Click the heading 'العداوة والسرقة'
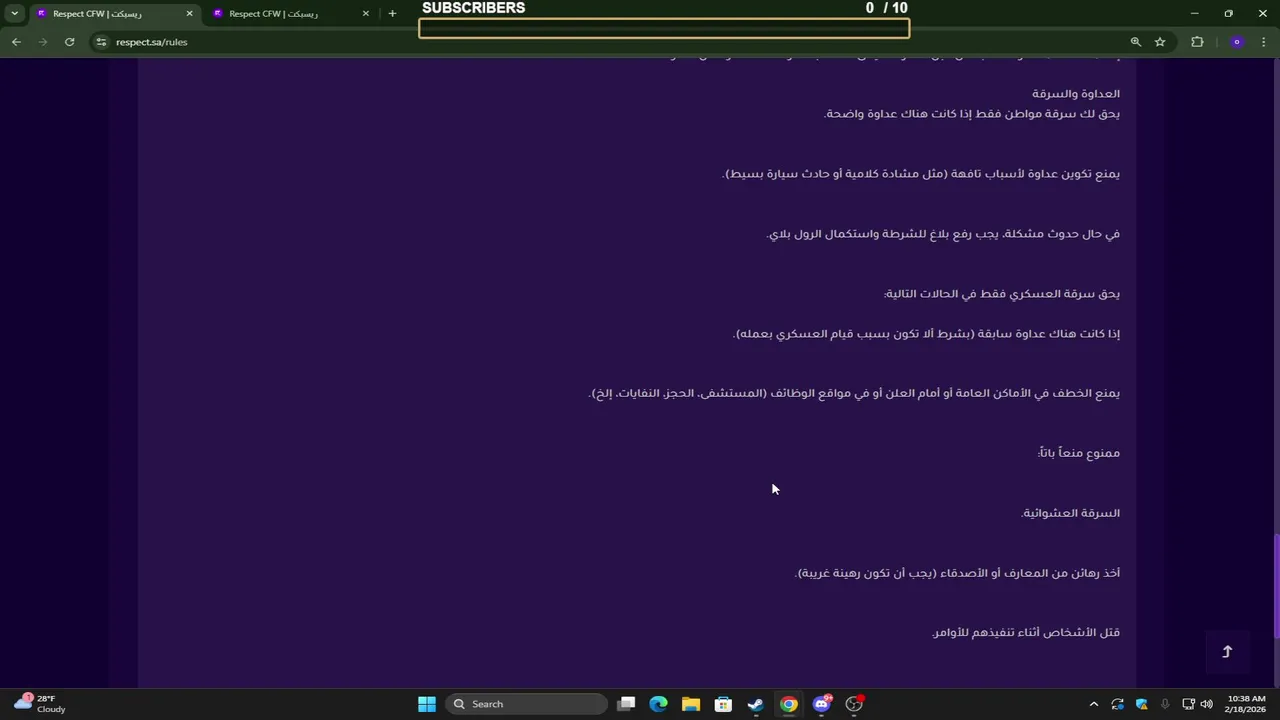1280x720 pixels. (x=1076, y=94)
